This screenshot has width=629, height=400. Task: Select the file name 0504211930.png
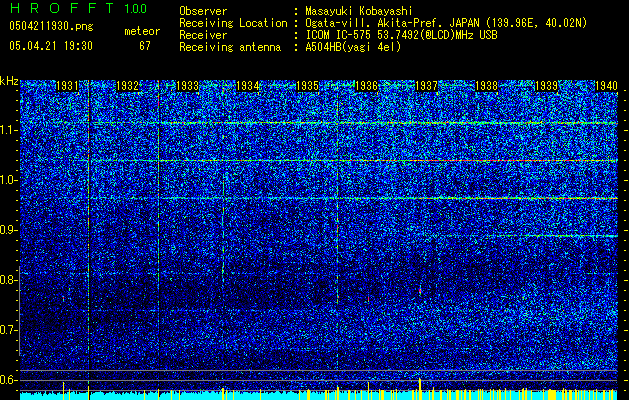tap(51, 26)
